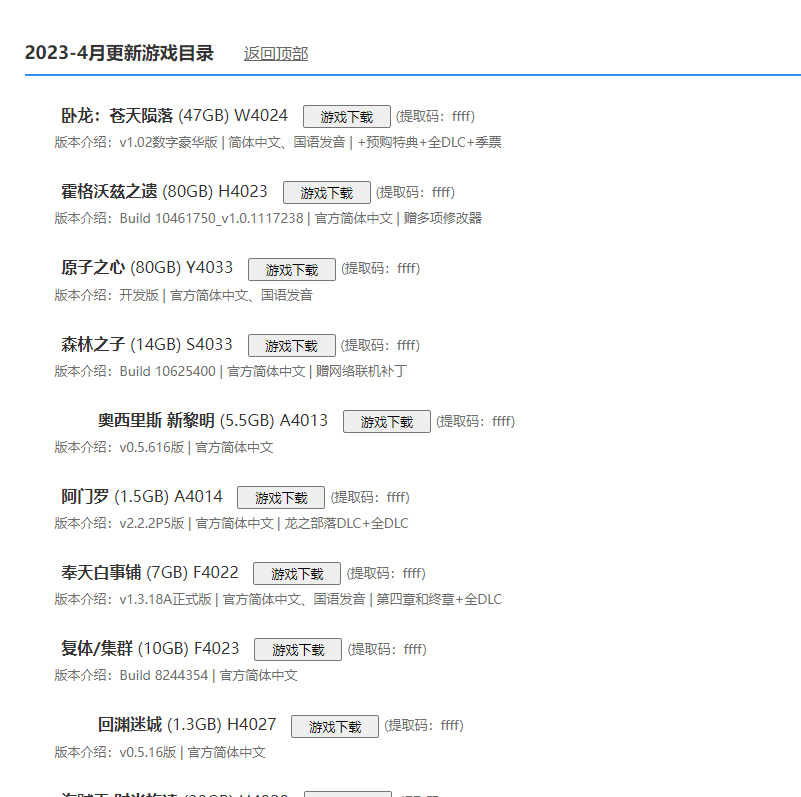This screenshot has height=797, width=801.
Task: Click 游戏下载 for 奥西里斯 新黎明
Action: coord(386,421)
